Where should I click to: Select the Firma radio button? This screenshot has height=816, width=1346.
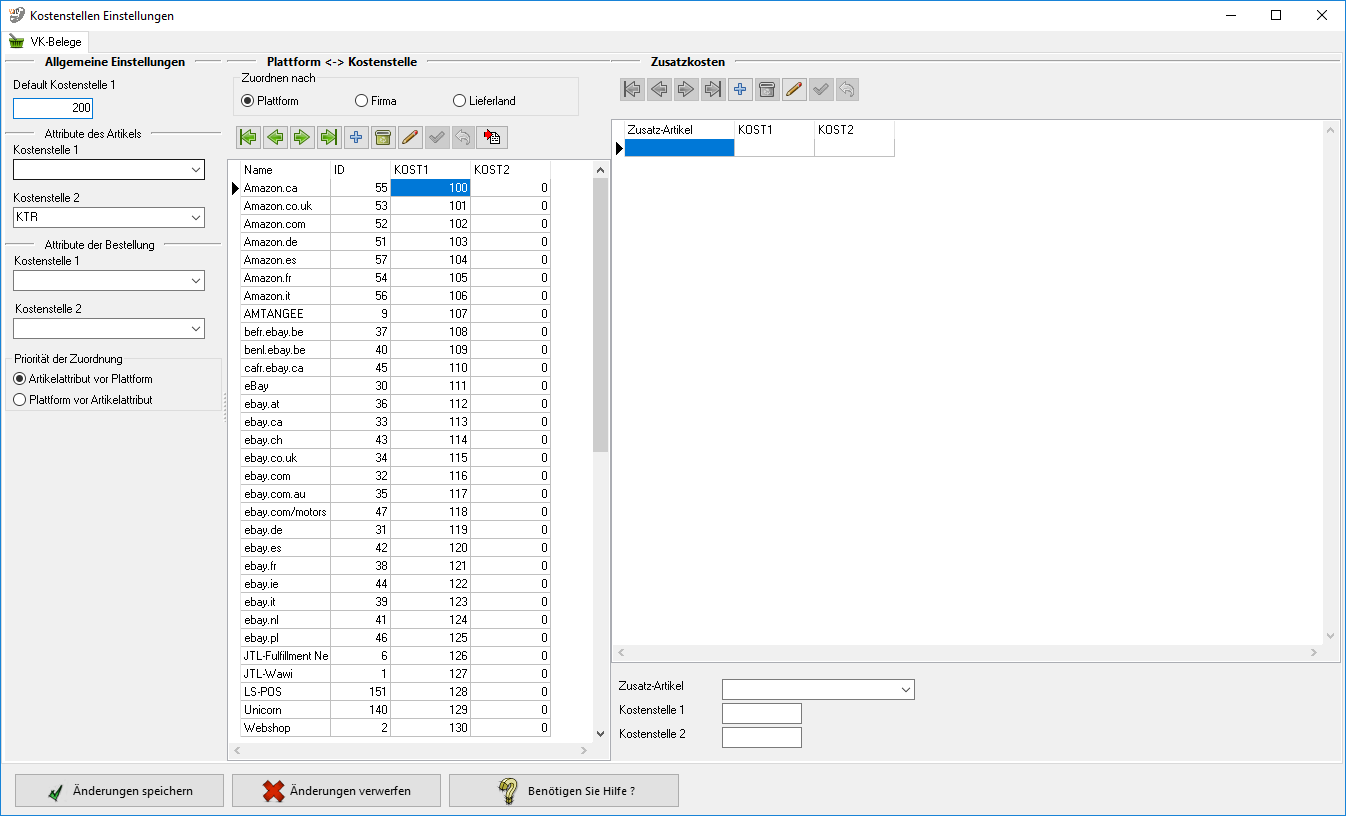click(x=362, y=101)
